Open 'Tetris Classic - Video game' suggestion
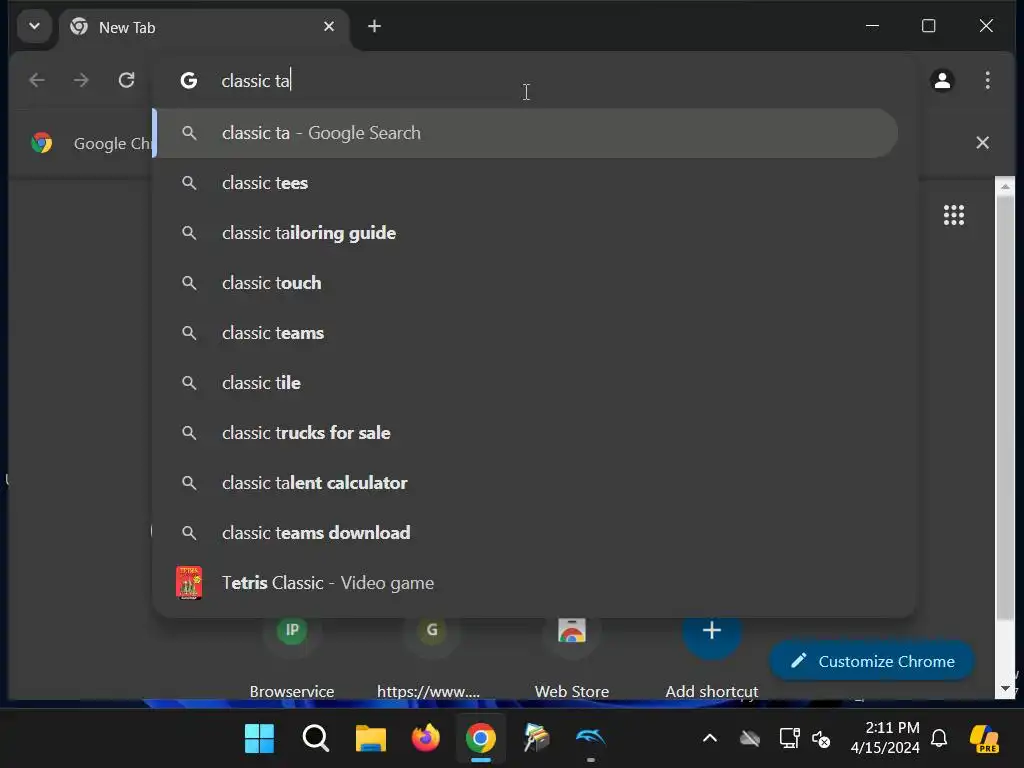Image resolution: width=1024 pixels, height=768 pixels. coord(526,583)
